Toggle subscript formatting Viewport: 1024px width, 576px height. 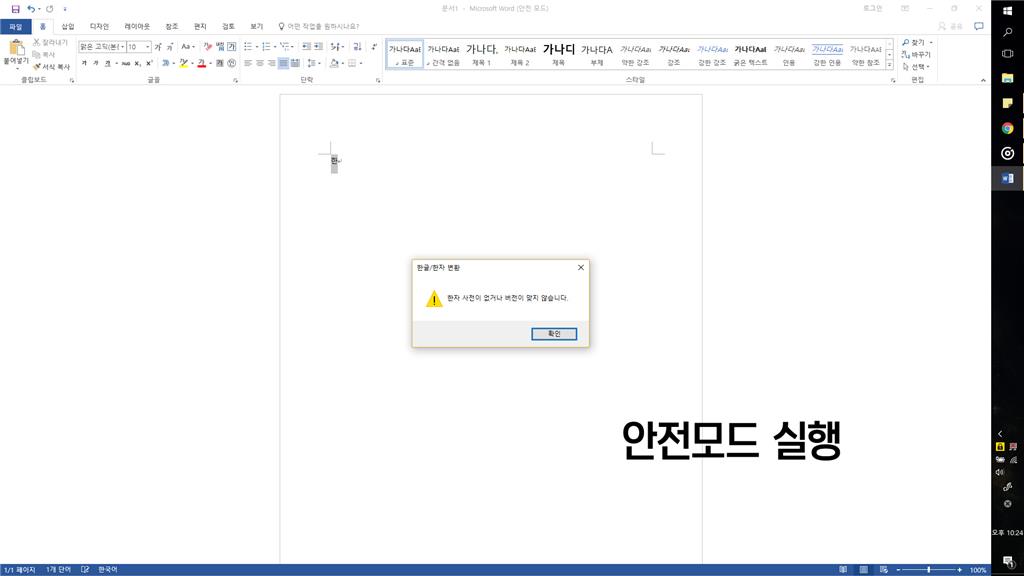point(137,63)
